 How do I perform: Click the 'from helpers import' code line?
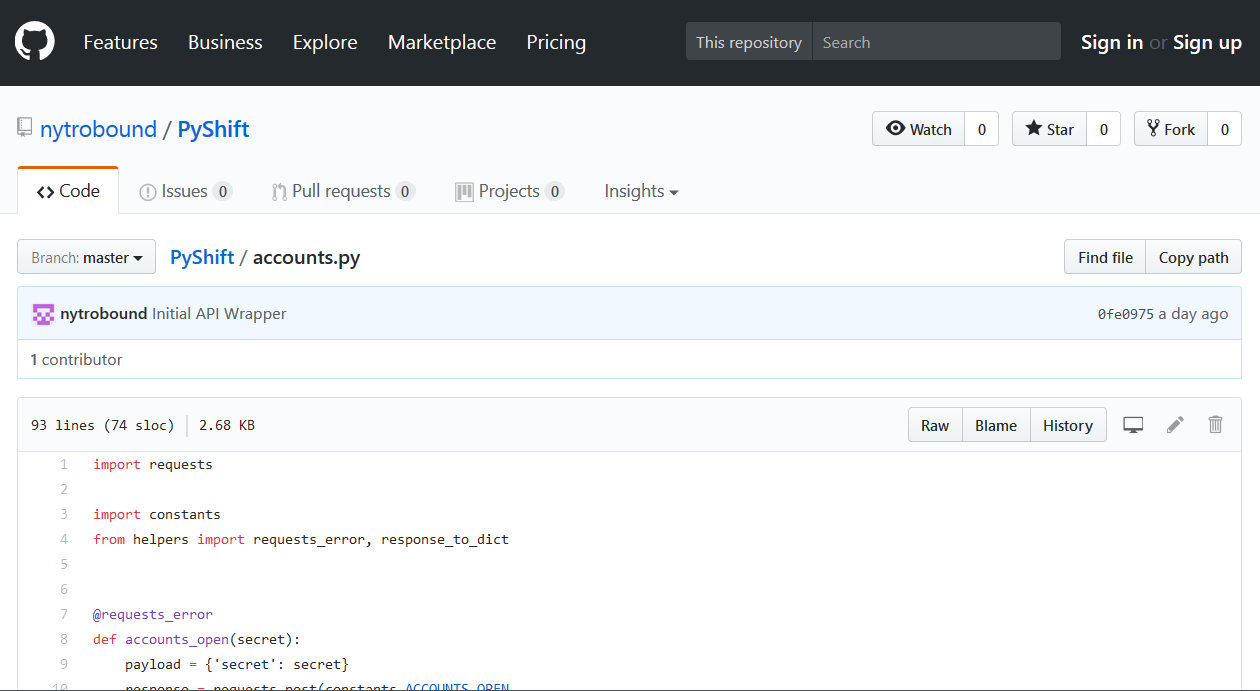[x=301, y=539]
